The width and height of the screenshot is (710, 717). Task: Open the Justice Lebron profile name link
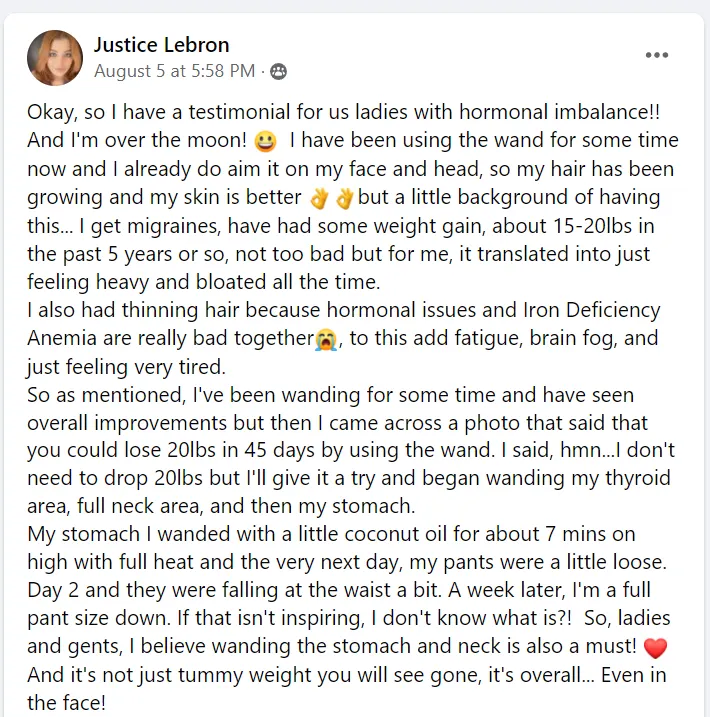pos(161,45)
